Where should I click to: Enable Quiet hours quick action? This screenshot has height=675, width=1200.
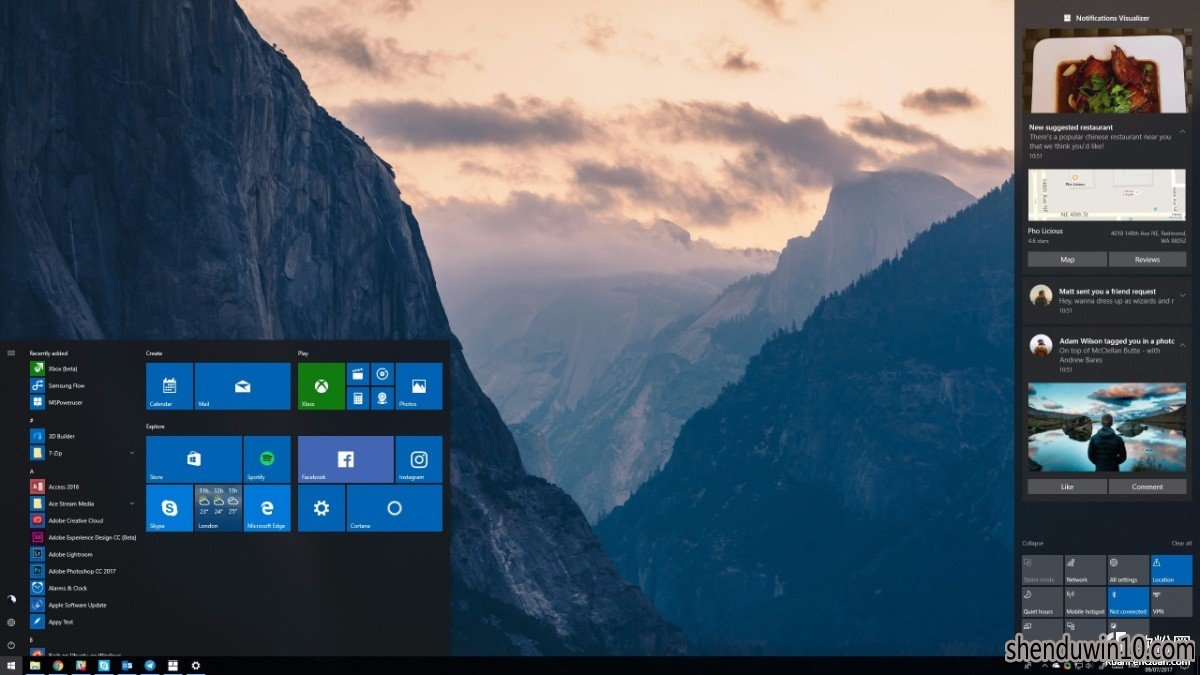click(1042, 602)
